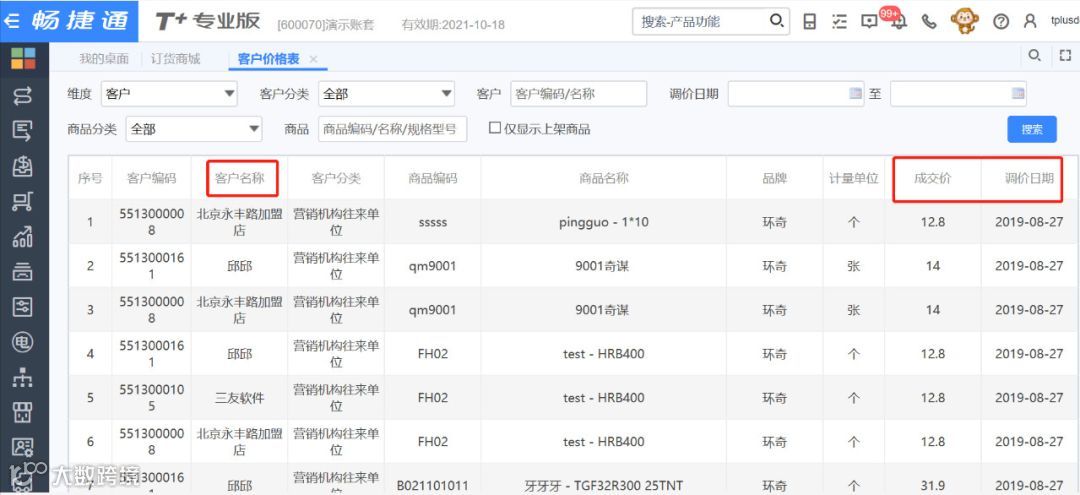Open the checklist tasks icon in header
Screen dimensions: 1080x495
[839, 22]
